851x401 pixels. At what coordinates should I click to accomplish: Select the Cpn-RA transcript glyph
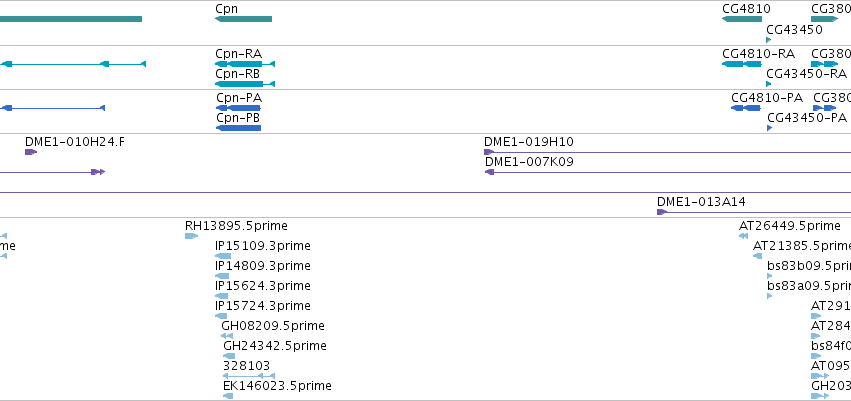[x=244, y=64]
